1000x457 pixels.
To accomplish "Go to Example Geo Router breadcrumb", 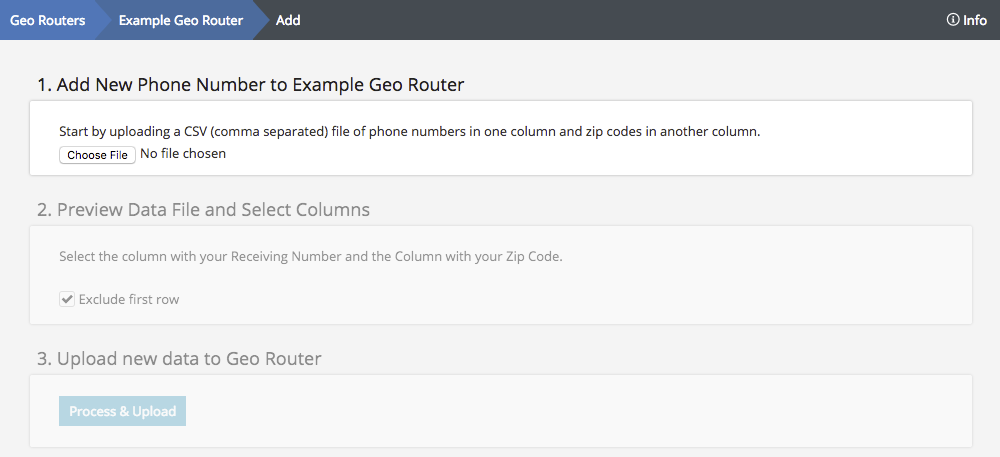I will 180,20.
